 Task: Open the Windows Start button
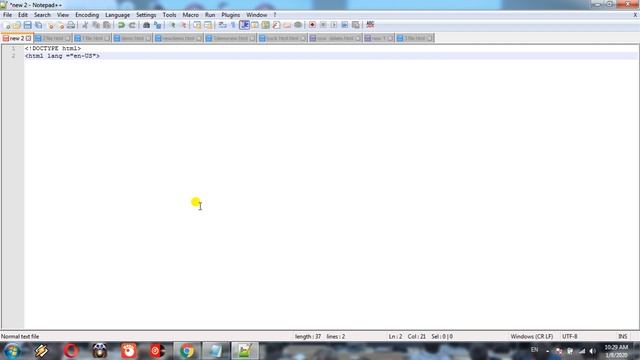[x=11, y=351]
